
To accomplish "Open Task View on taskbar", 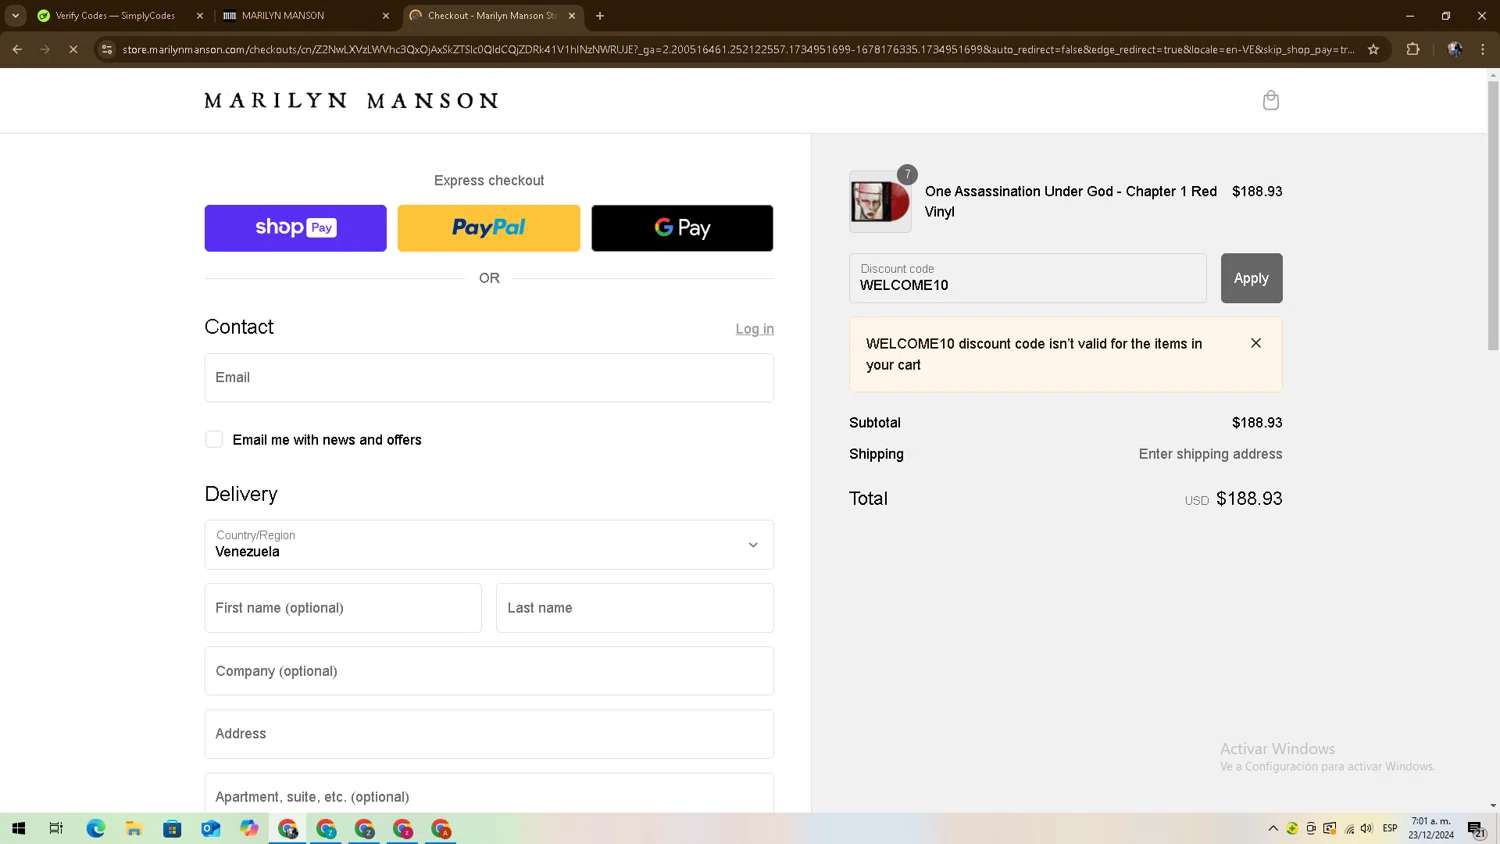I will click(56, 828).
